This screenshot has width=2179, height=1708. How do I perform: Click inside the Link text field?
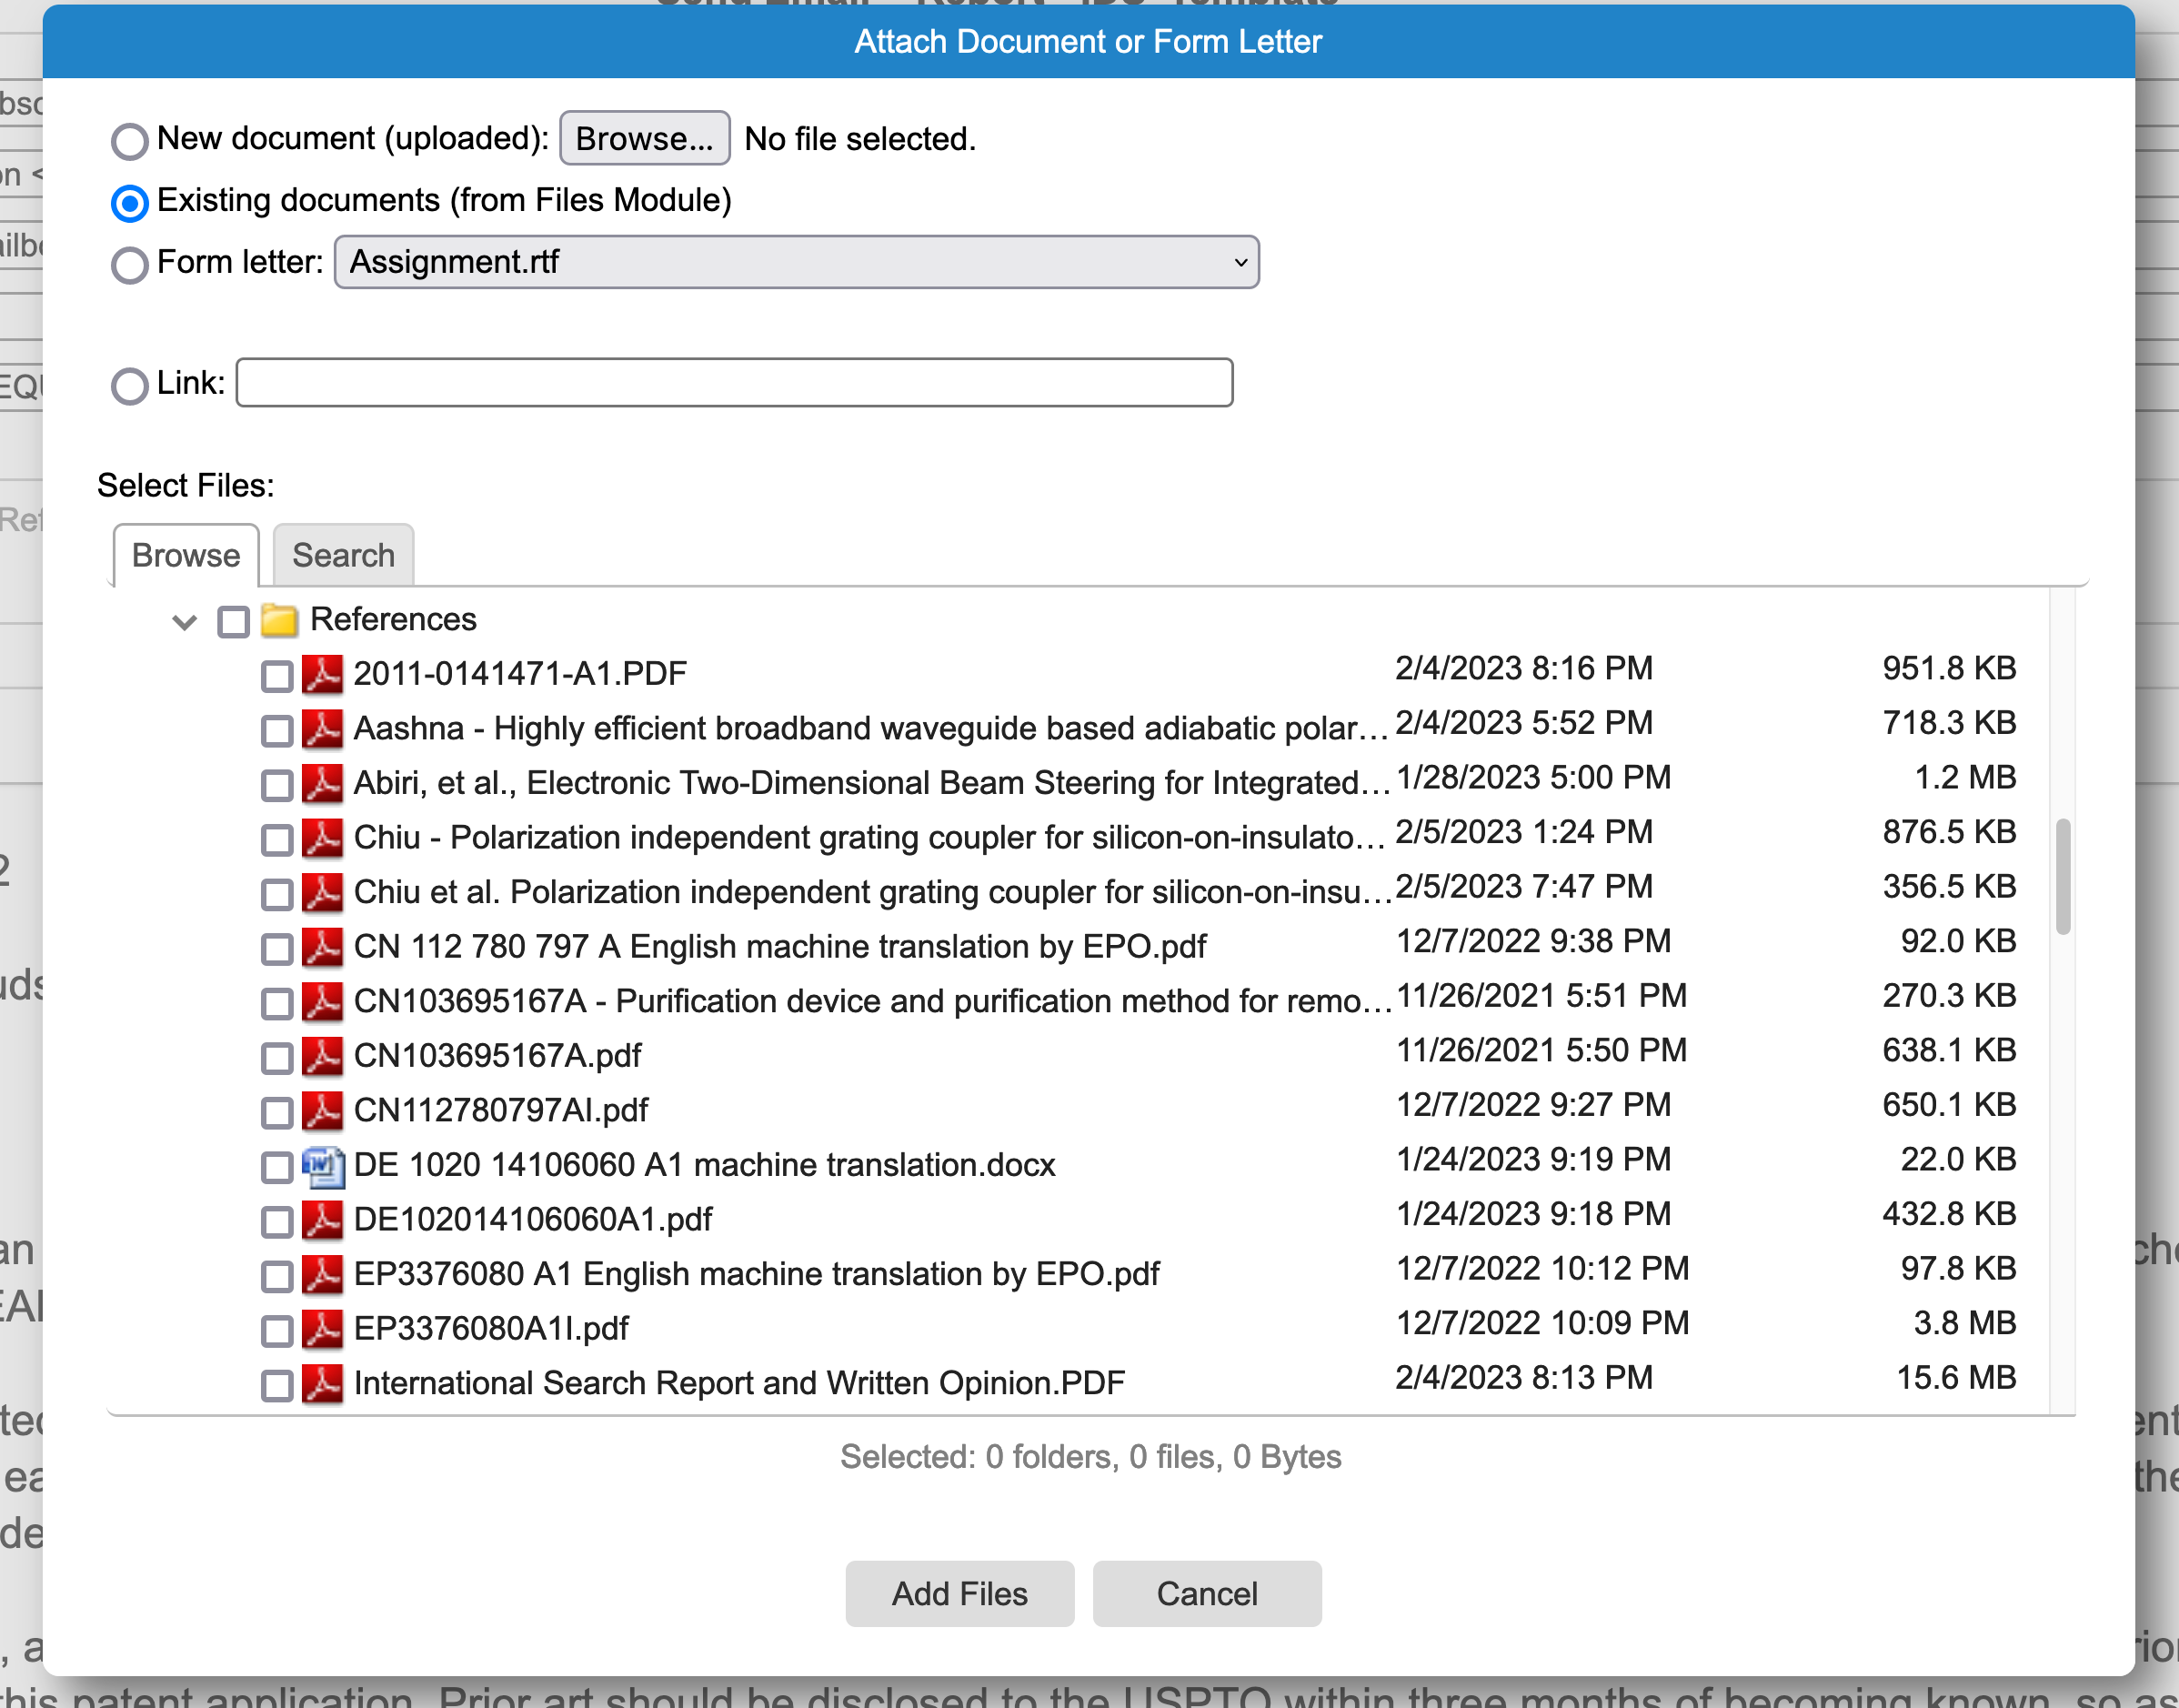pos(733,382)
